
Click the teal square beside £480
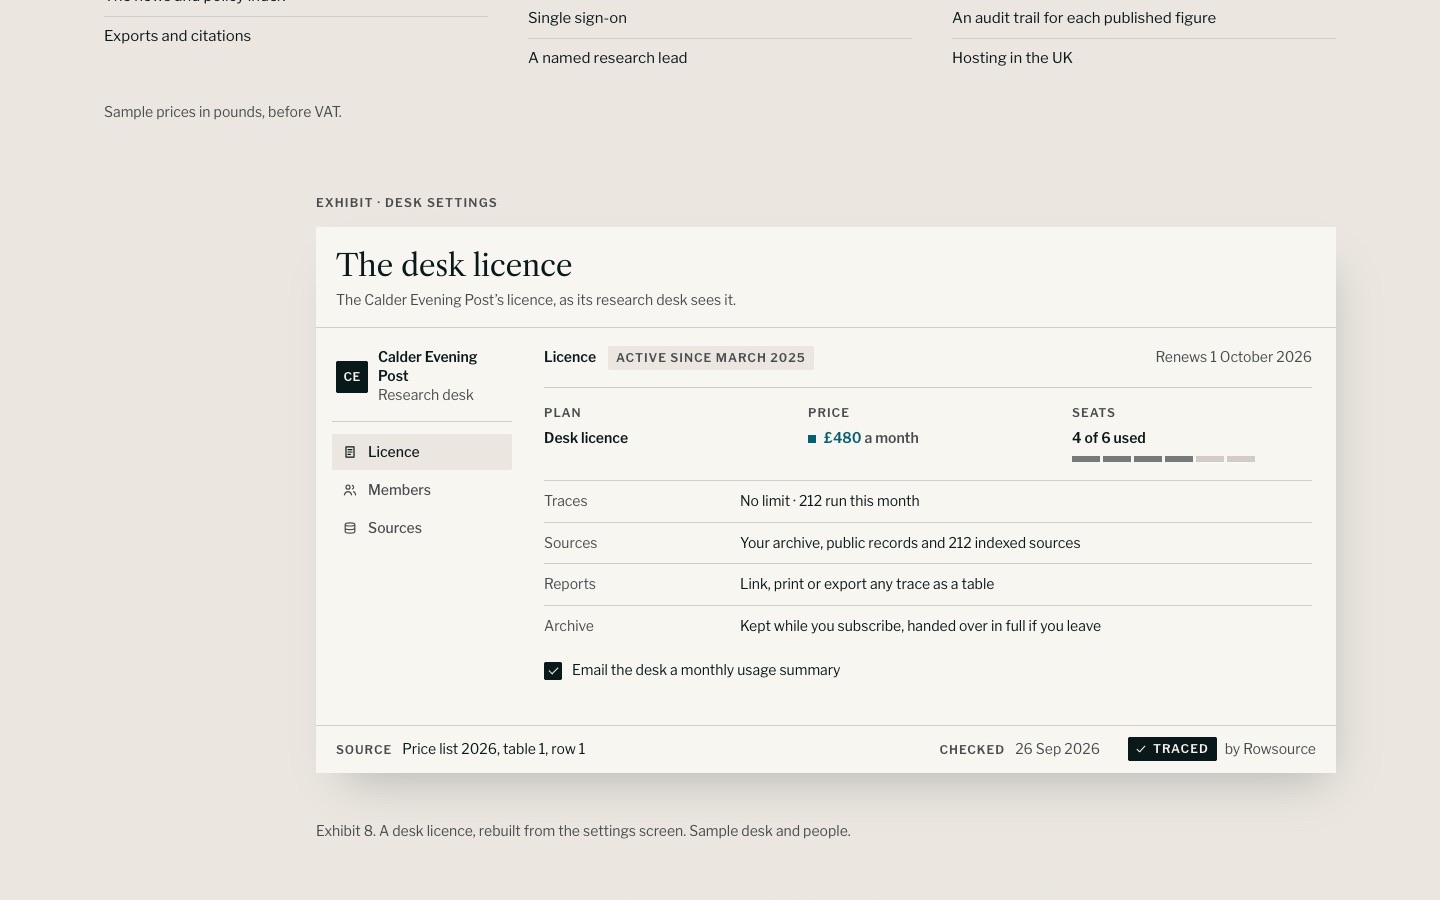coord(812,439)
